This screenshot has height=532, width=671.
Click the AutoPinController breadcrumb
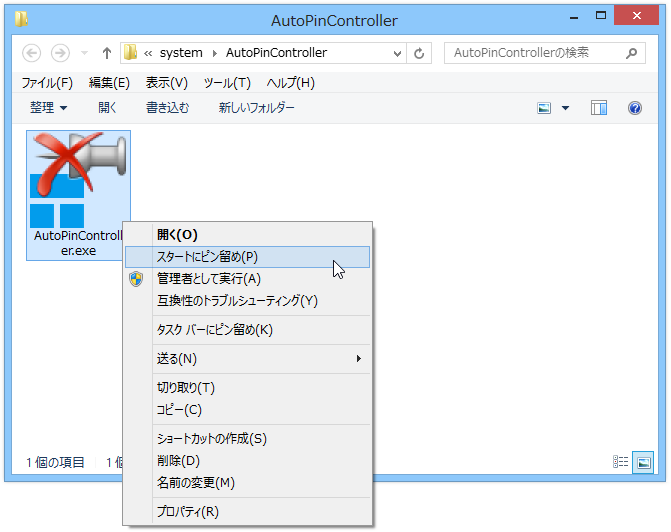276,53
